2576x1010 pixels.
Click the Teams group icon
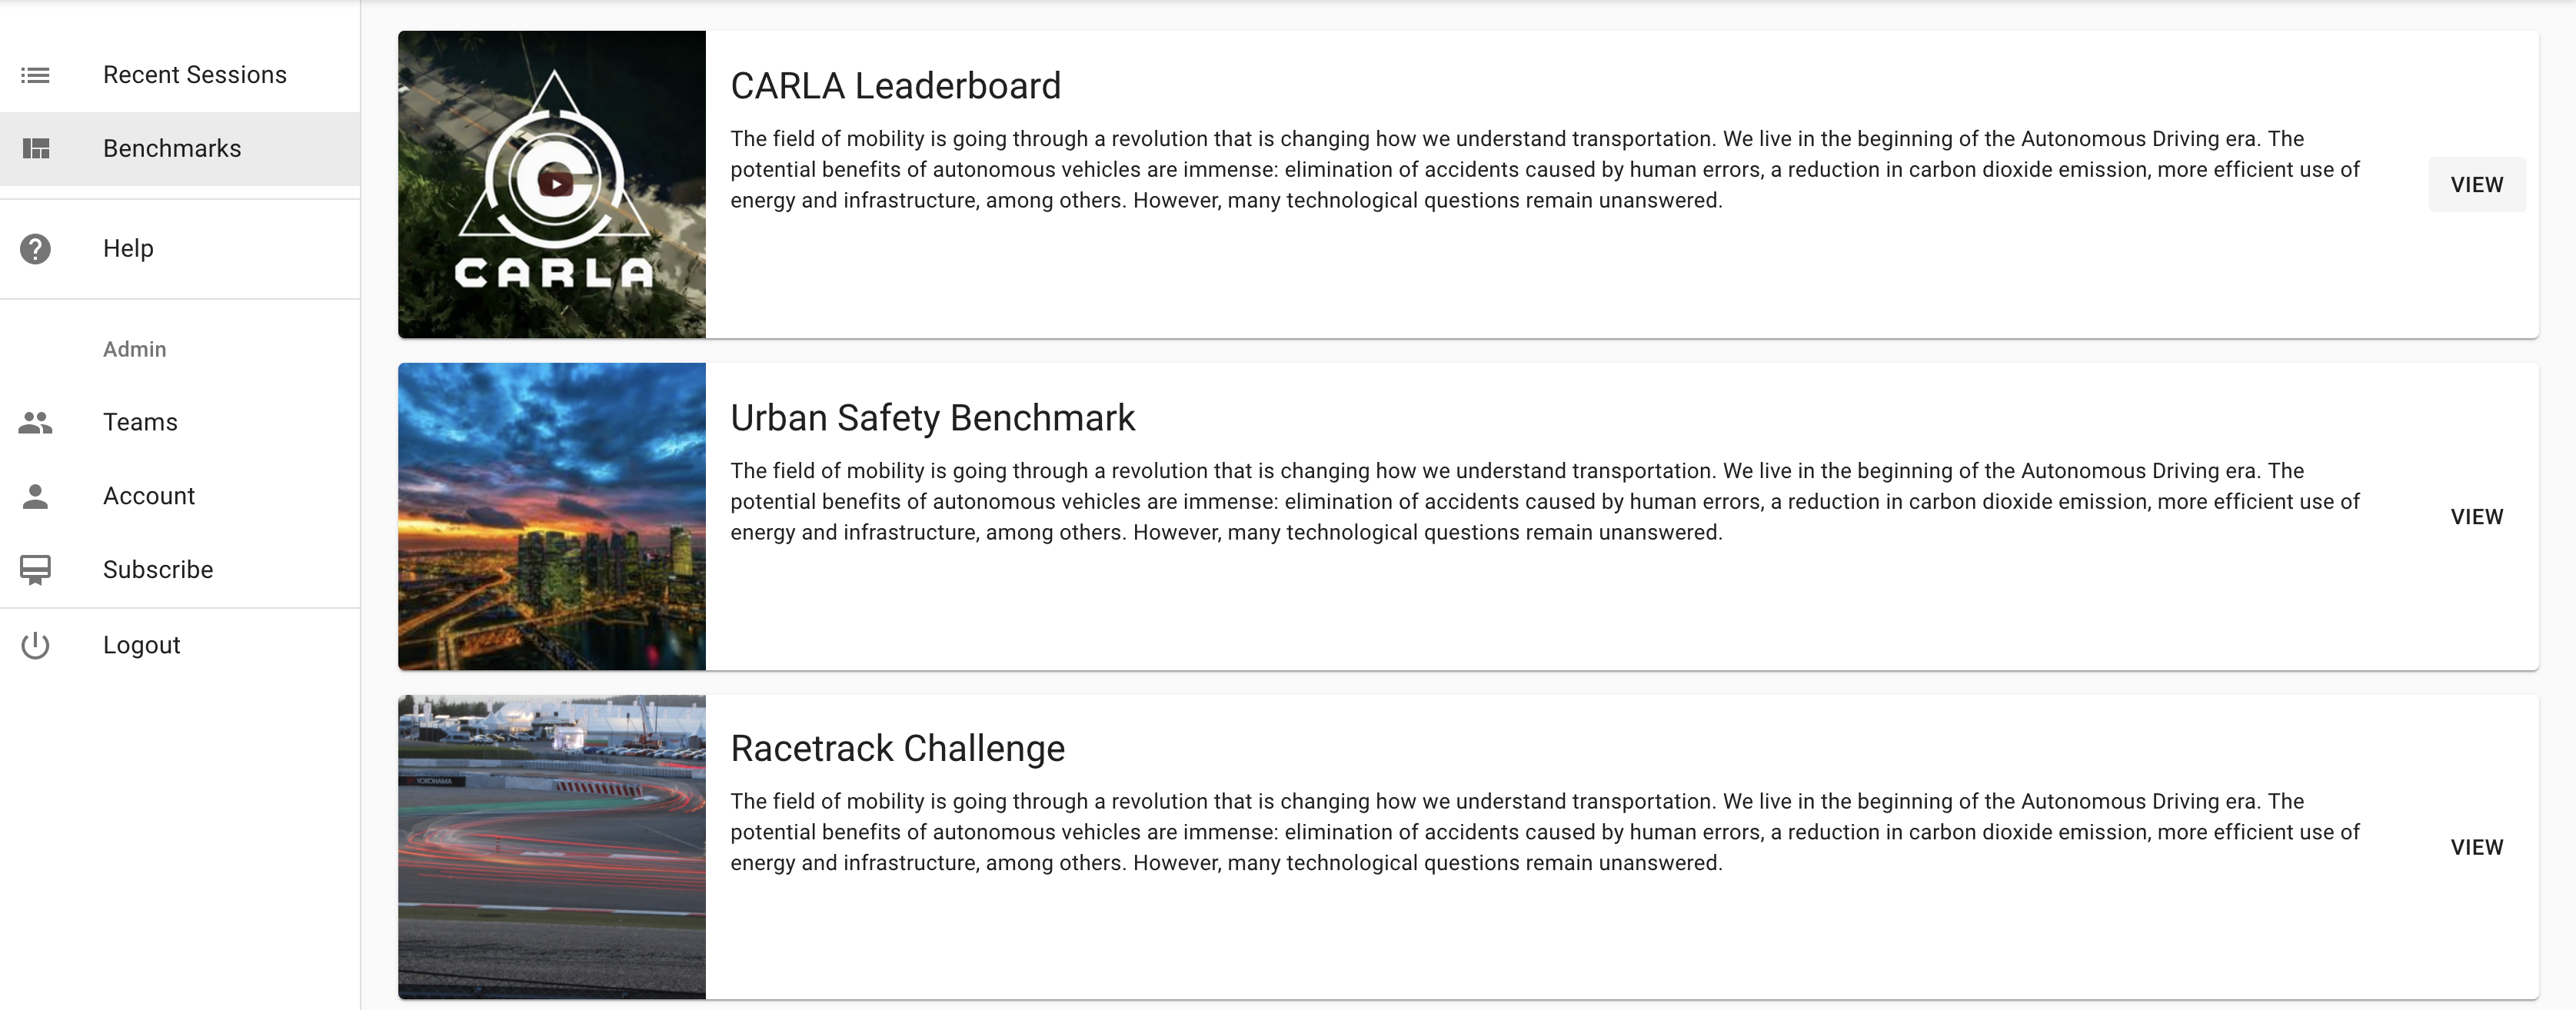tap(35, 423)
